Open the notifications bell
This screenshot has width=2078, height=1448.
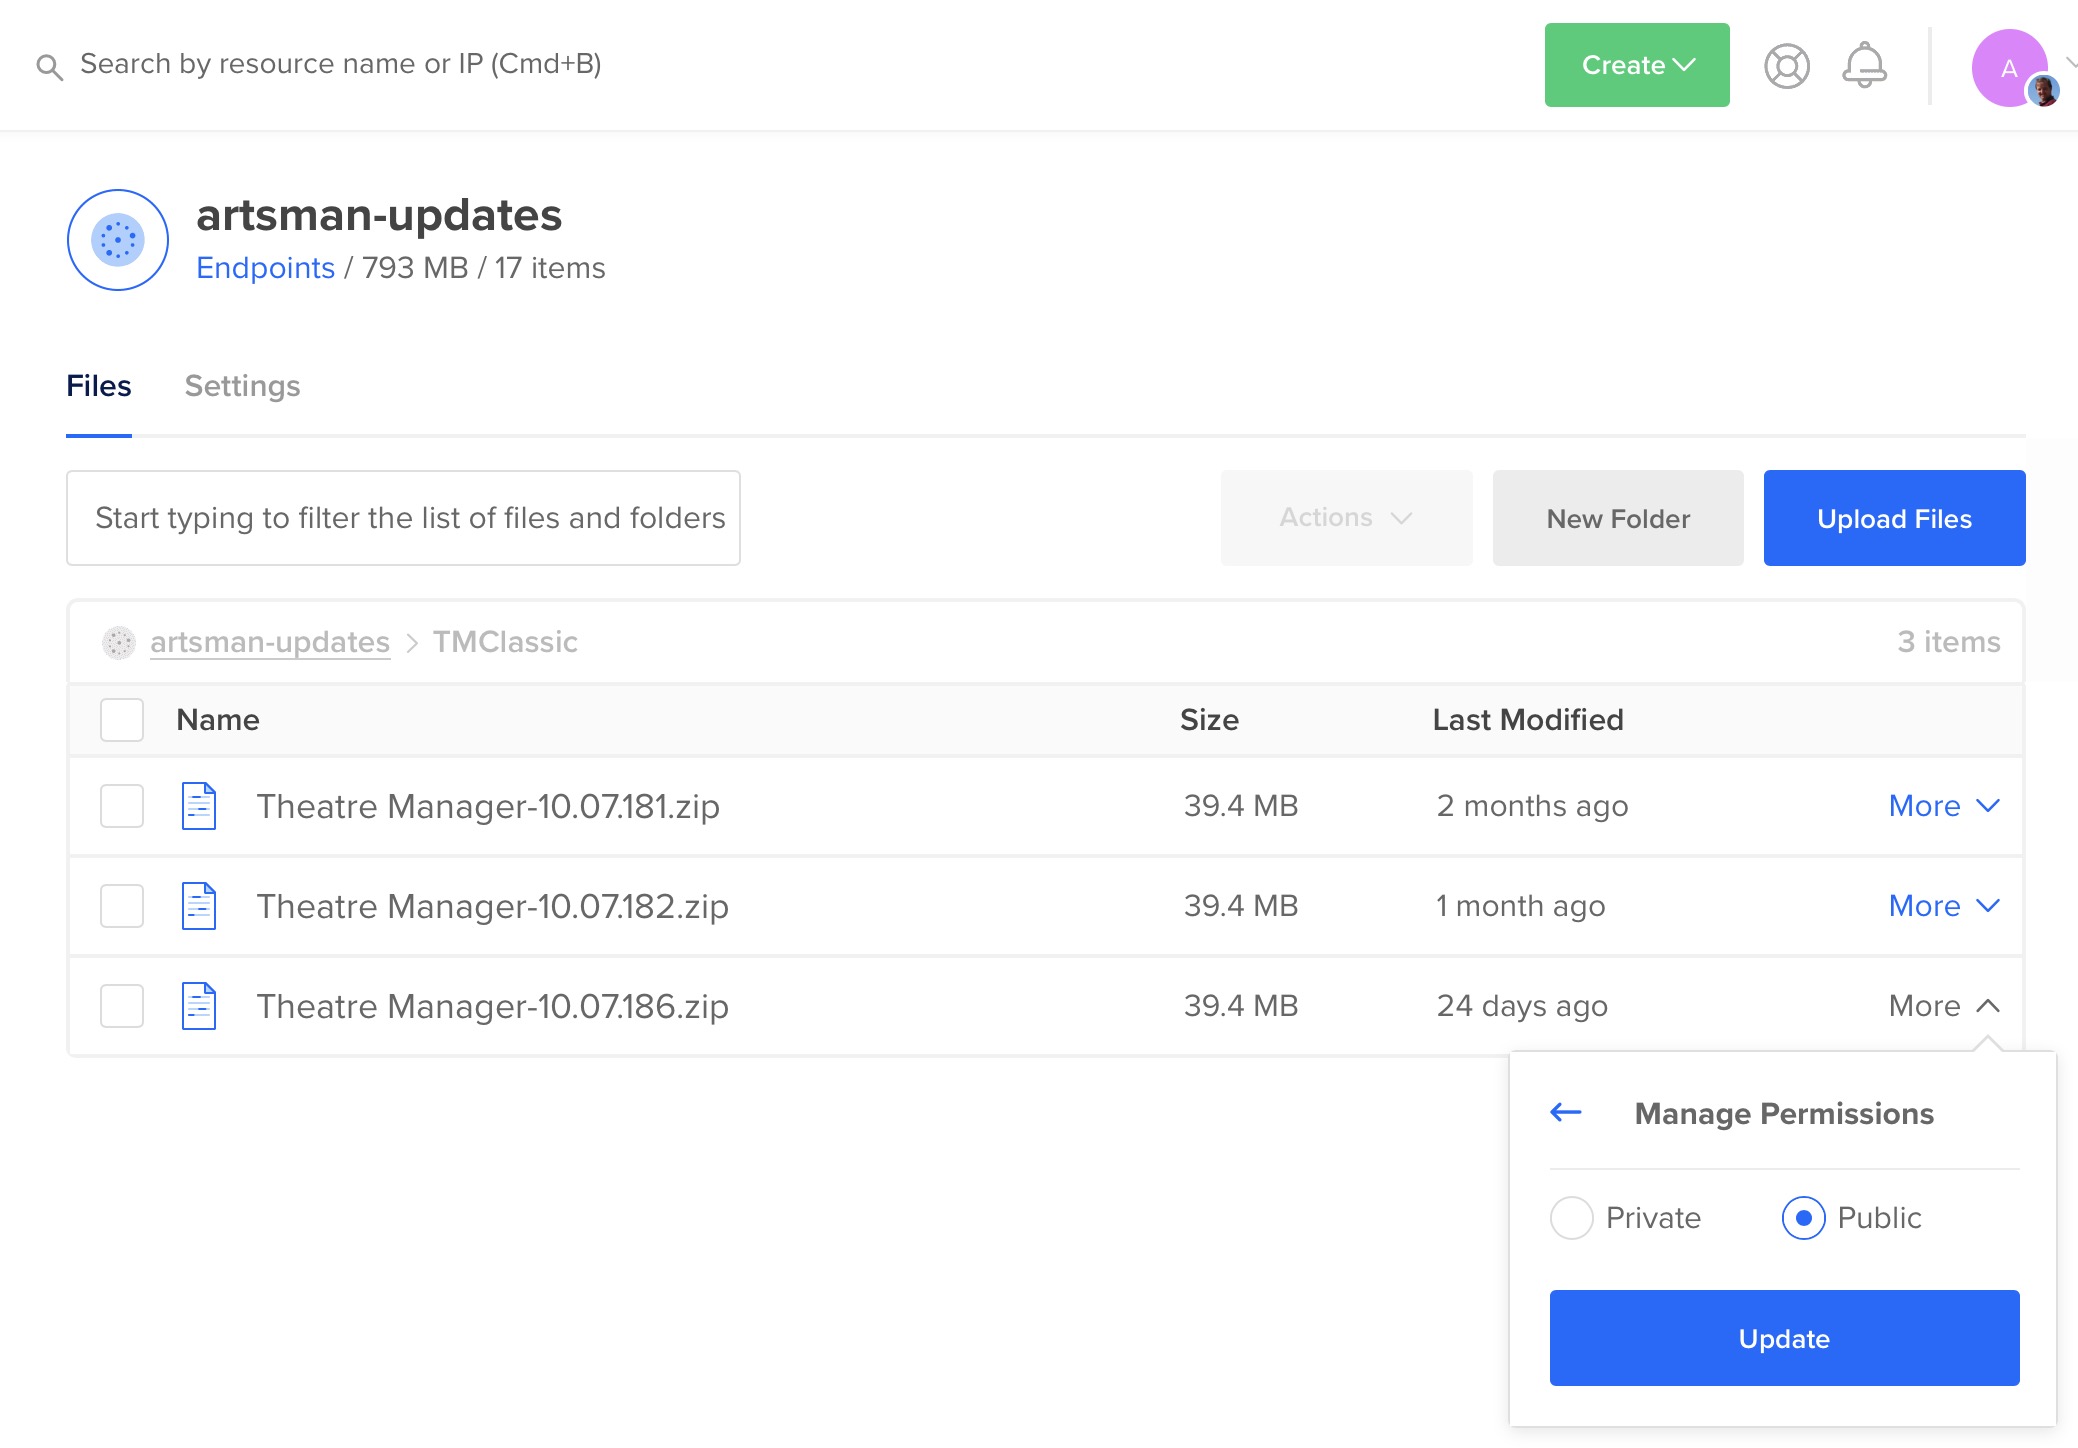[x=1864, y=65]
